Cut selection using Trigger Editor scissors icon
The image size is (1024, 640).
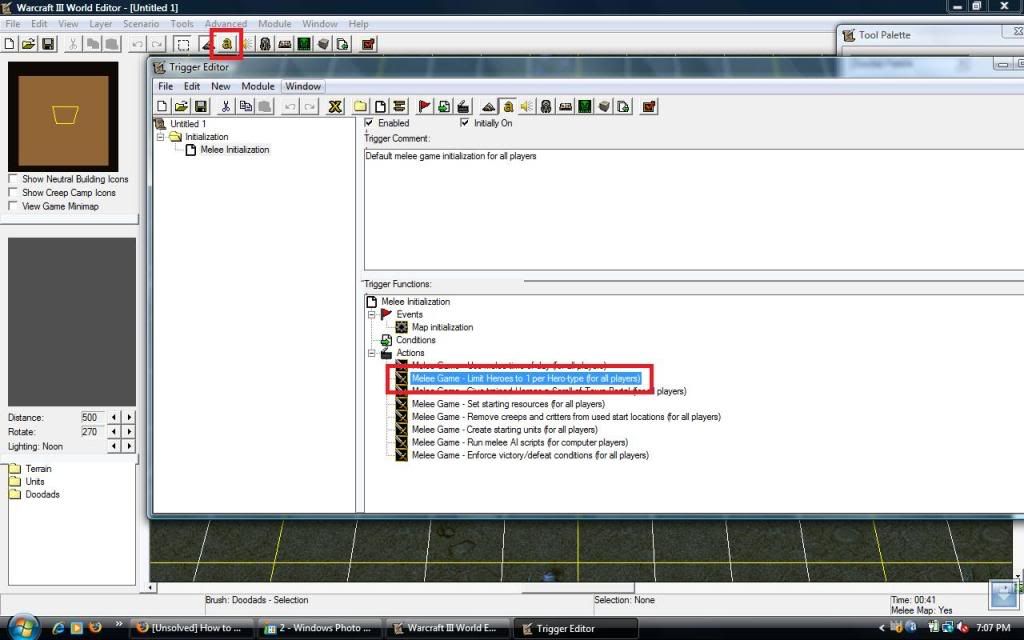(x=226, y=106)
